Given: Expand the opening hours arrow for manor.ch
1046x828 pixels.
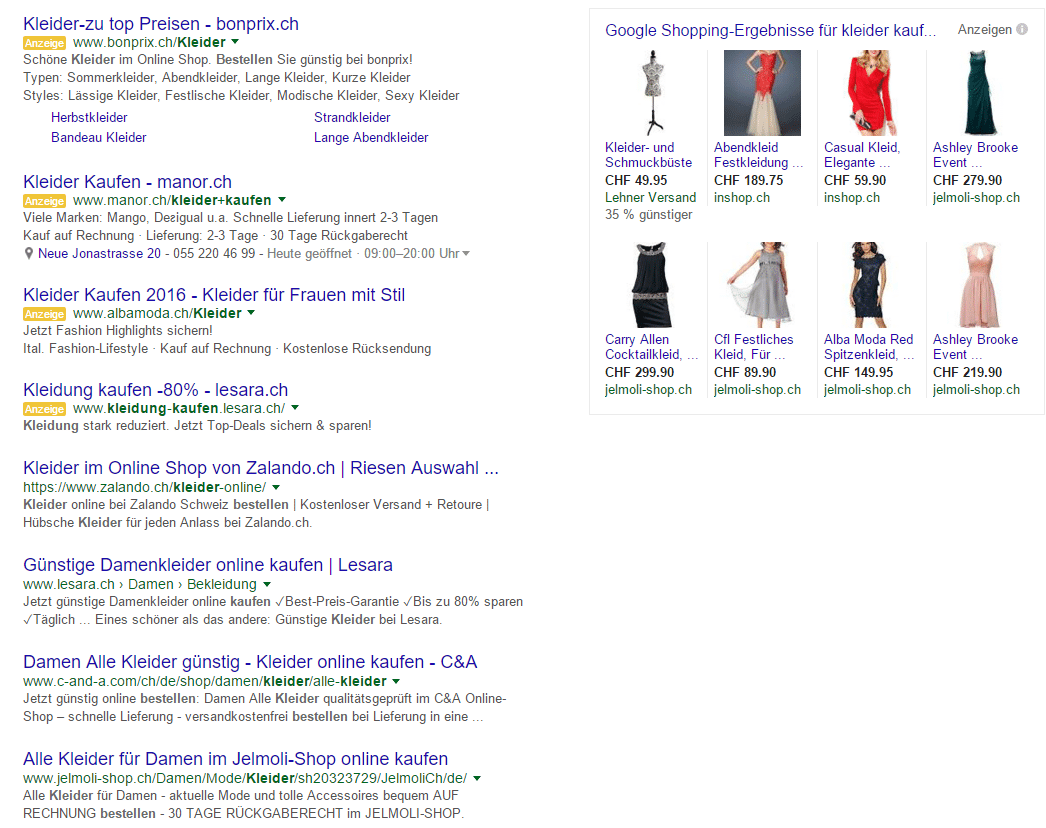Looking at the screenshot, I should click(466, 254).
